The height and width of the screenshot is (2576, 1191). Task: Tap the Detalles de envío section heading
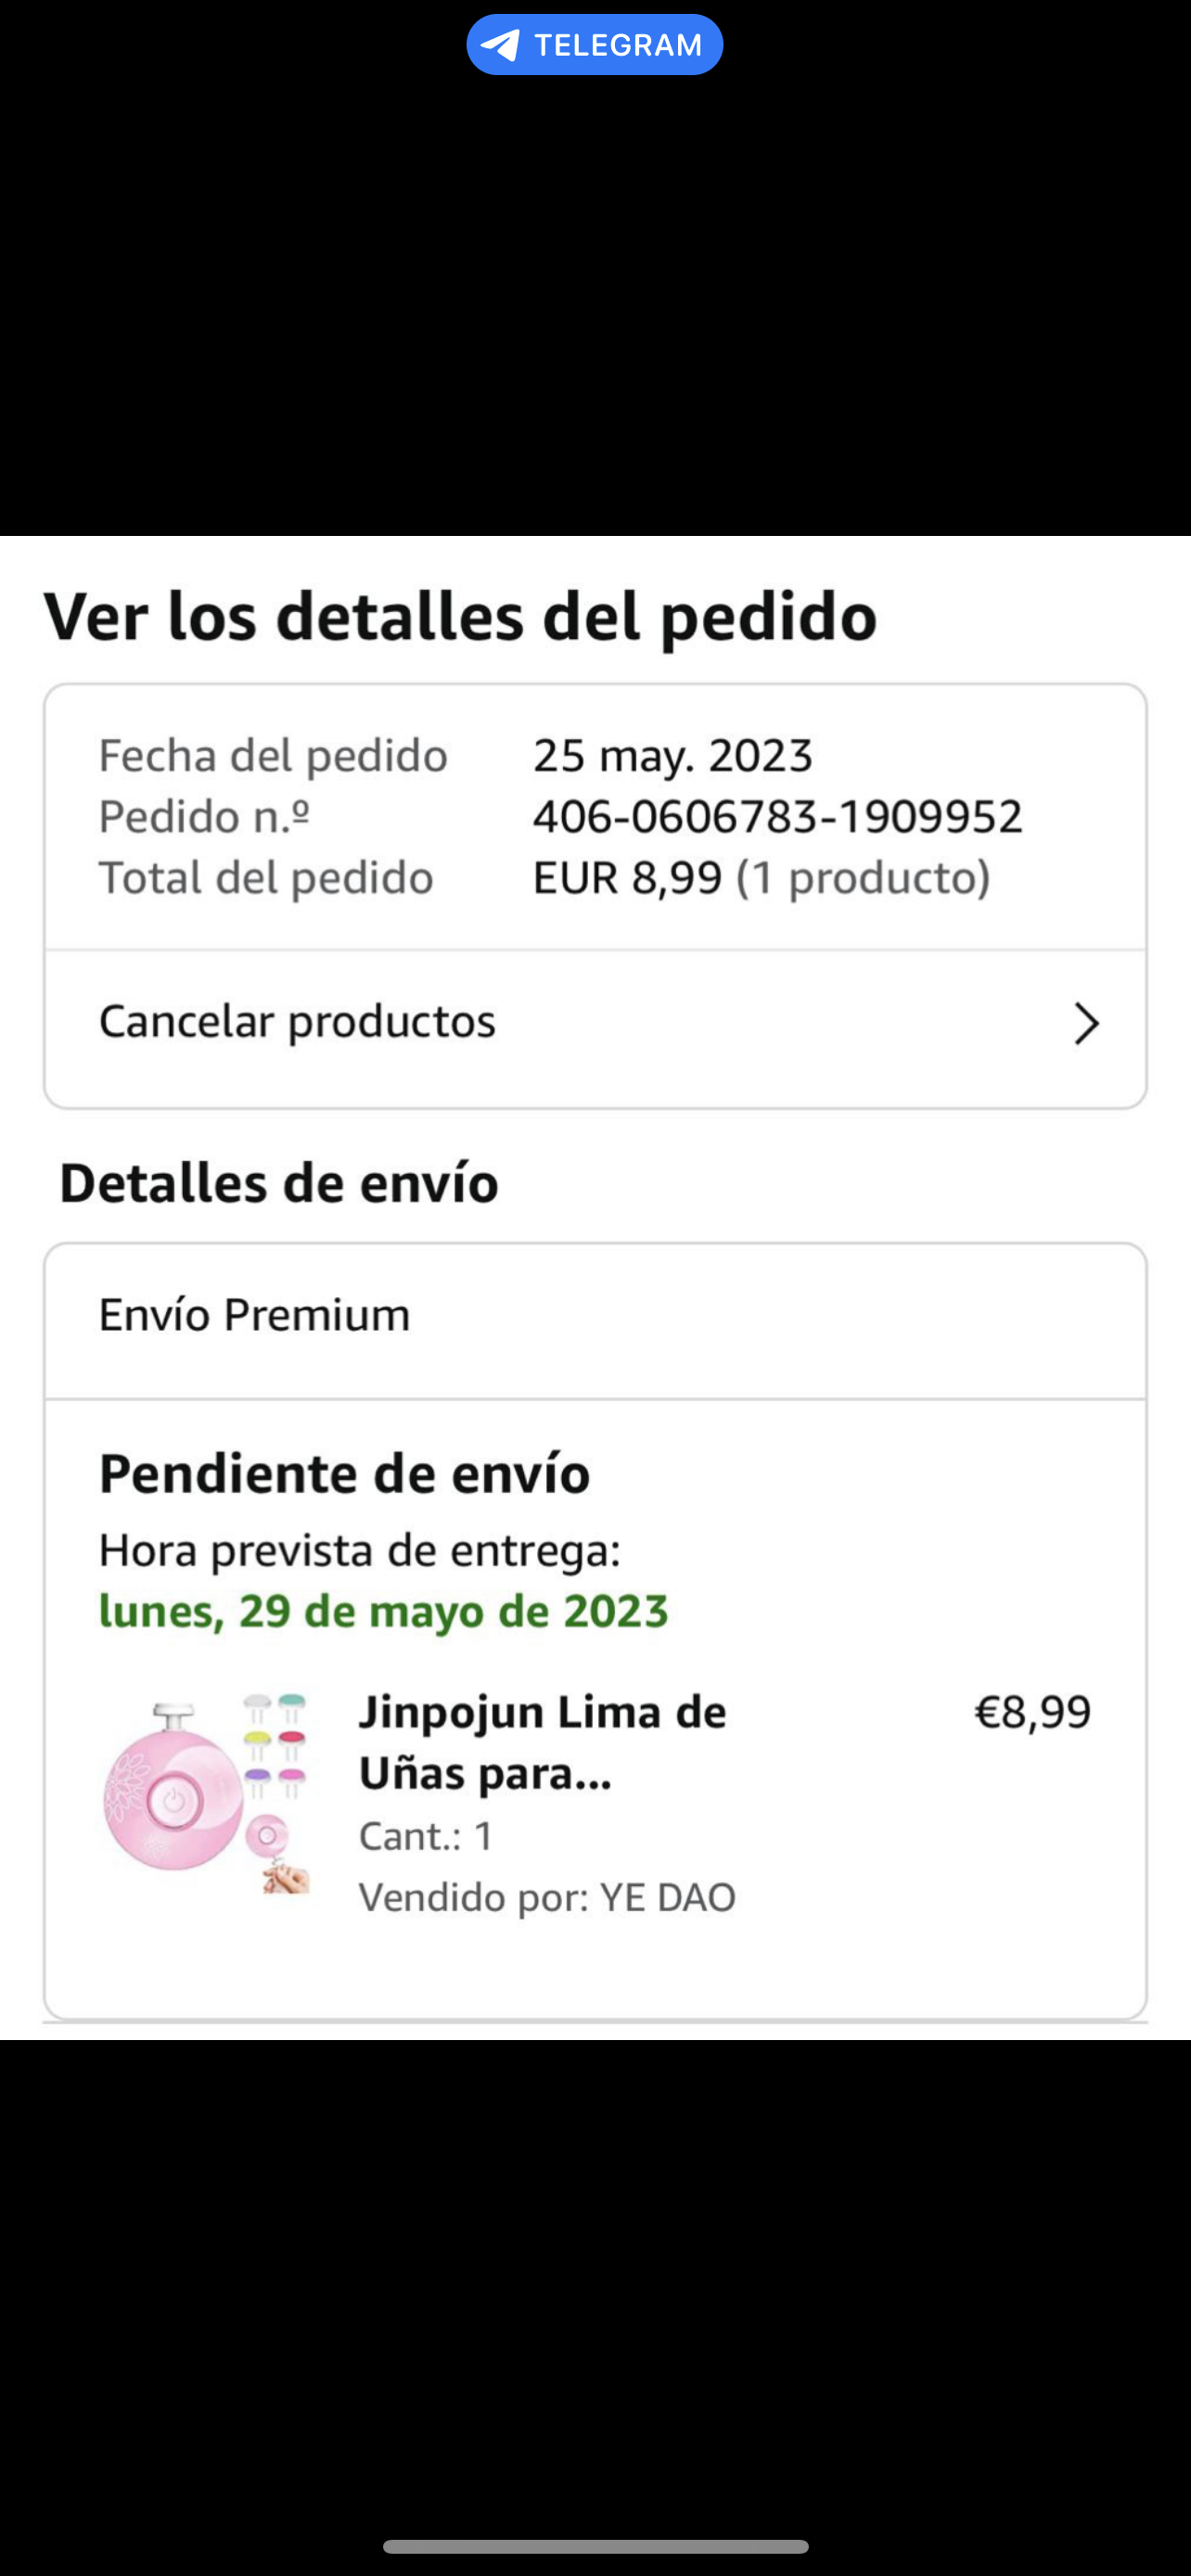(x=279, y=1183)
